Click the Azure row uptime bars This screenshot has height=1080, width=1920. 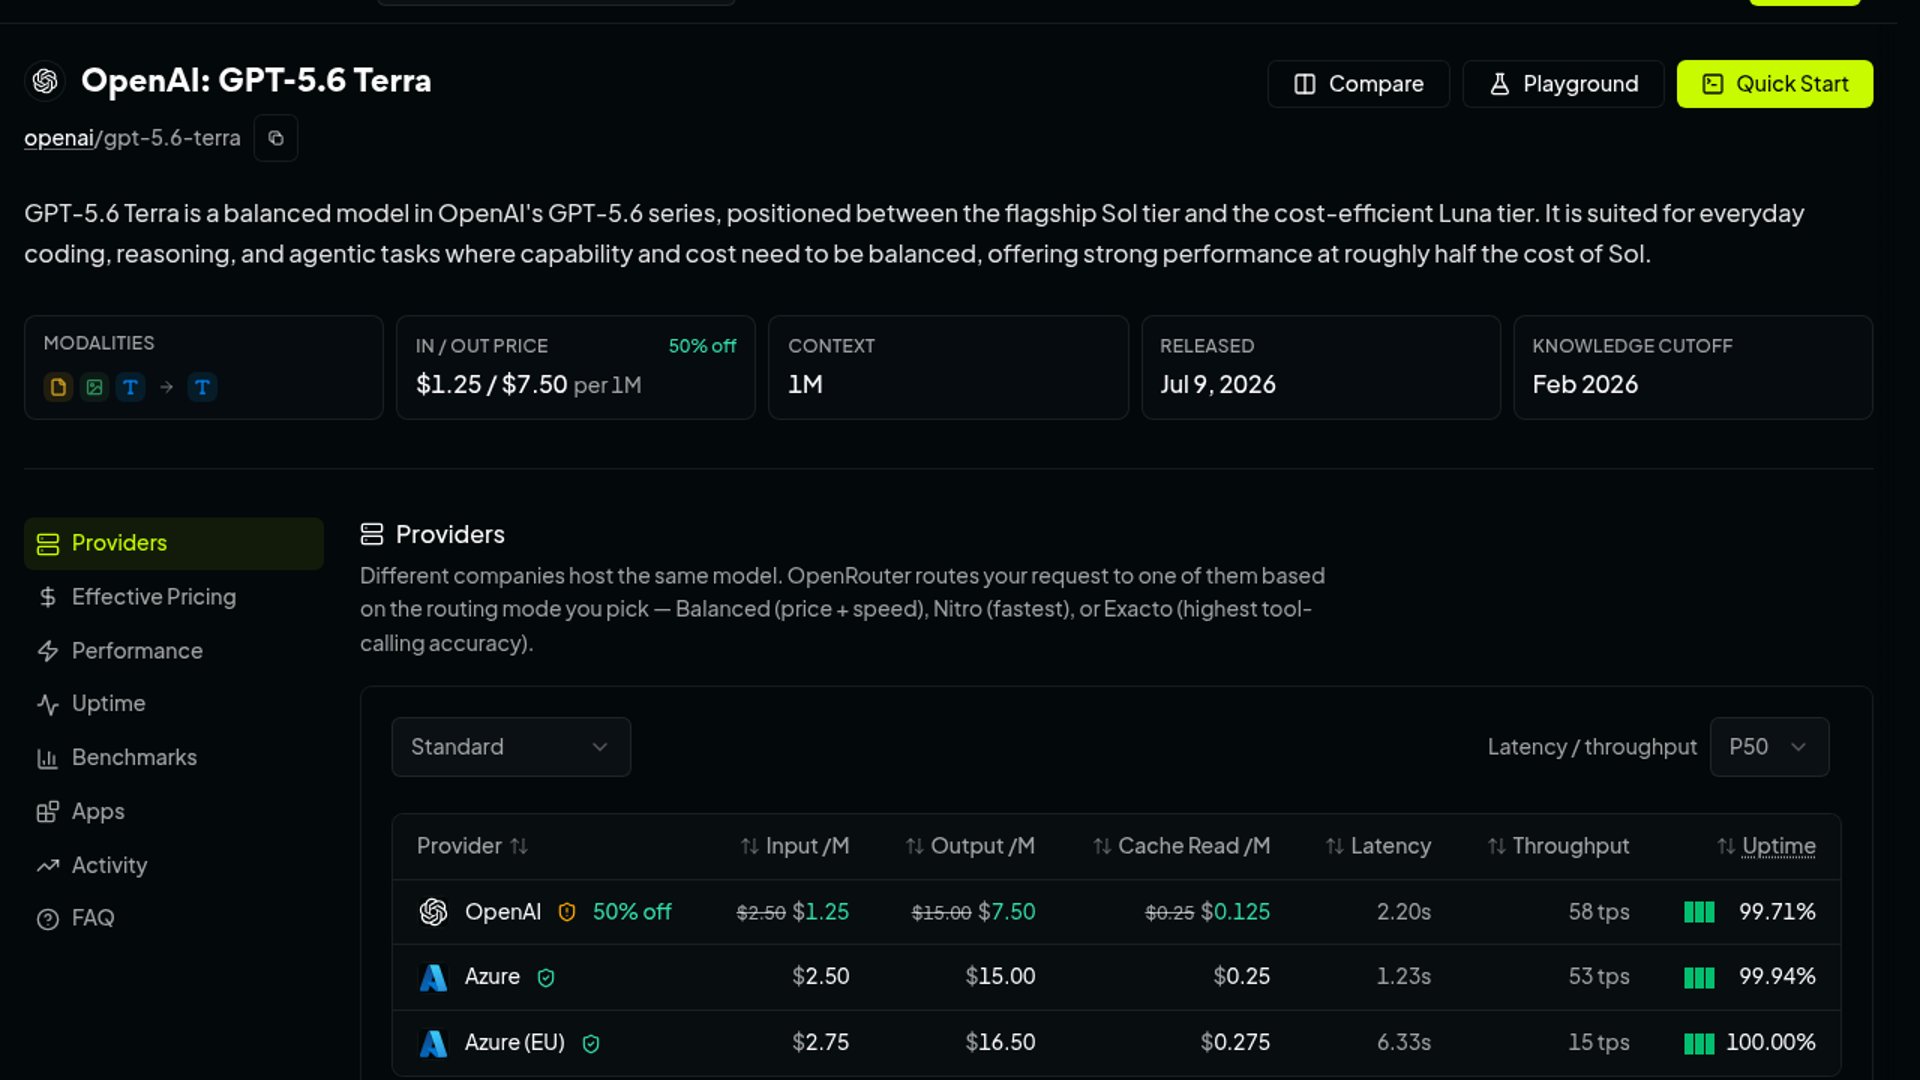(x=1699, y=977)
